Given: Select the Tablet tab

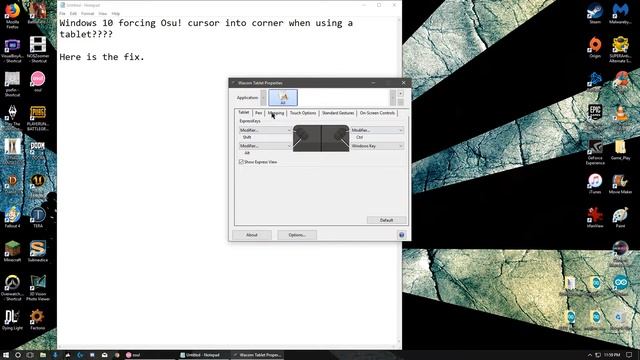Looking at the screenshot, I should [x=244, y=112].
